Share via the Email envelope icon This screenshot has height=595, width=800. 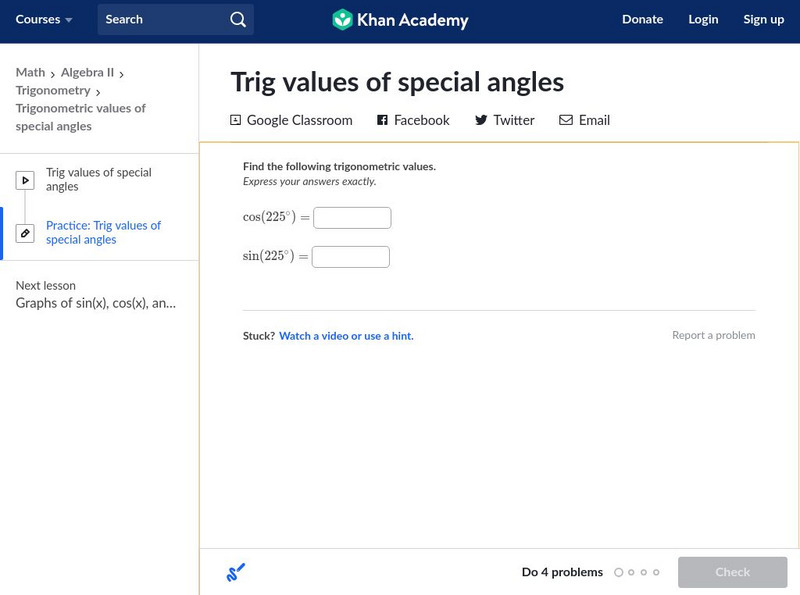pyautogui.click(x=566, y=120)
